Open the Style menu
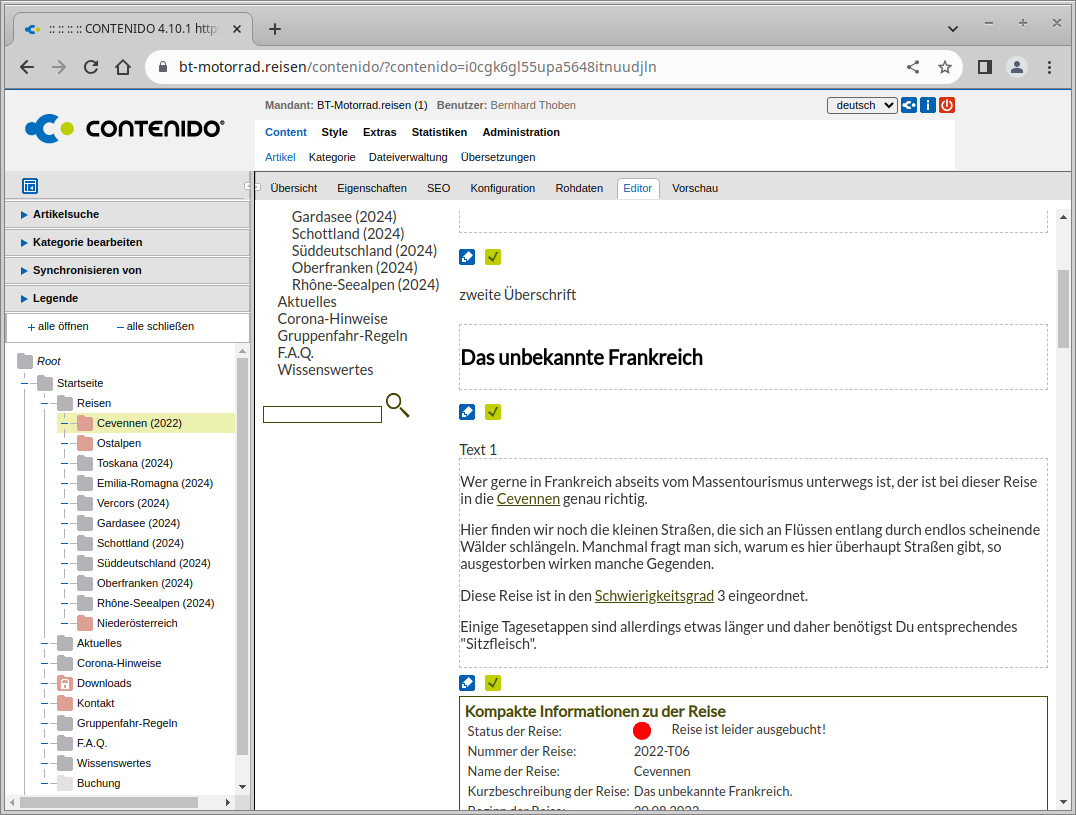 pyautogui.click(x=334, y=132)
